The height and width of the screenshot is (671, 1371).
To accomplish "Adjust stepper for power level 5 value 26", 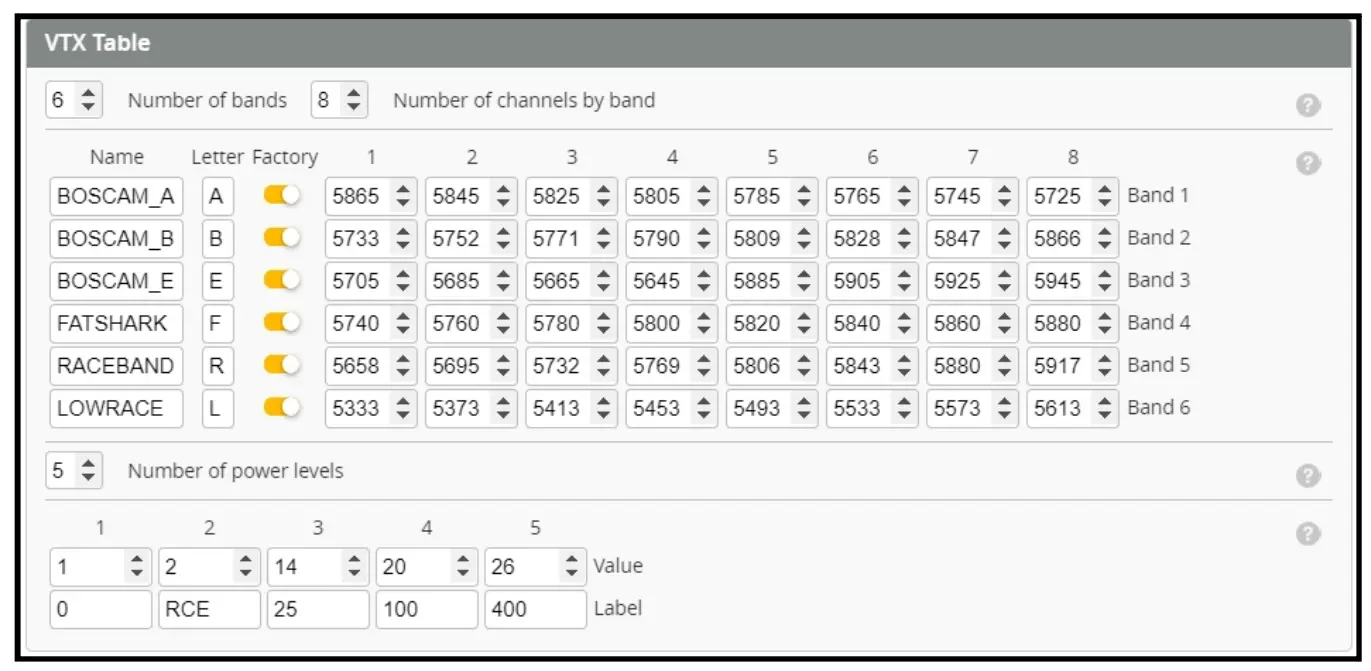I will click(x=571, y=567).
